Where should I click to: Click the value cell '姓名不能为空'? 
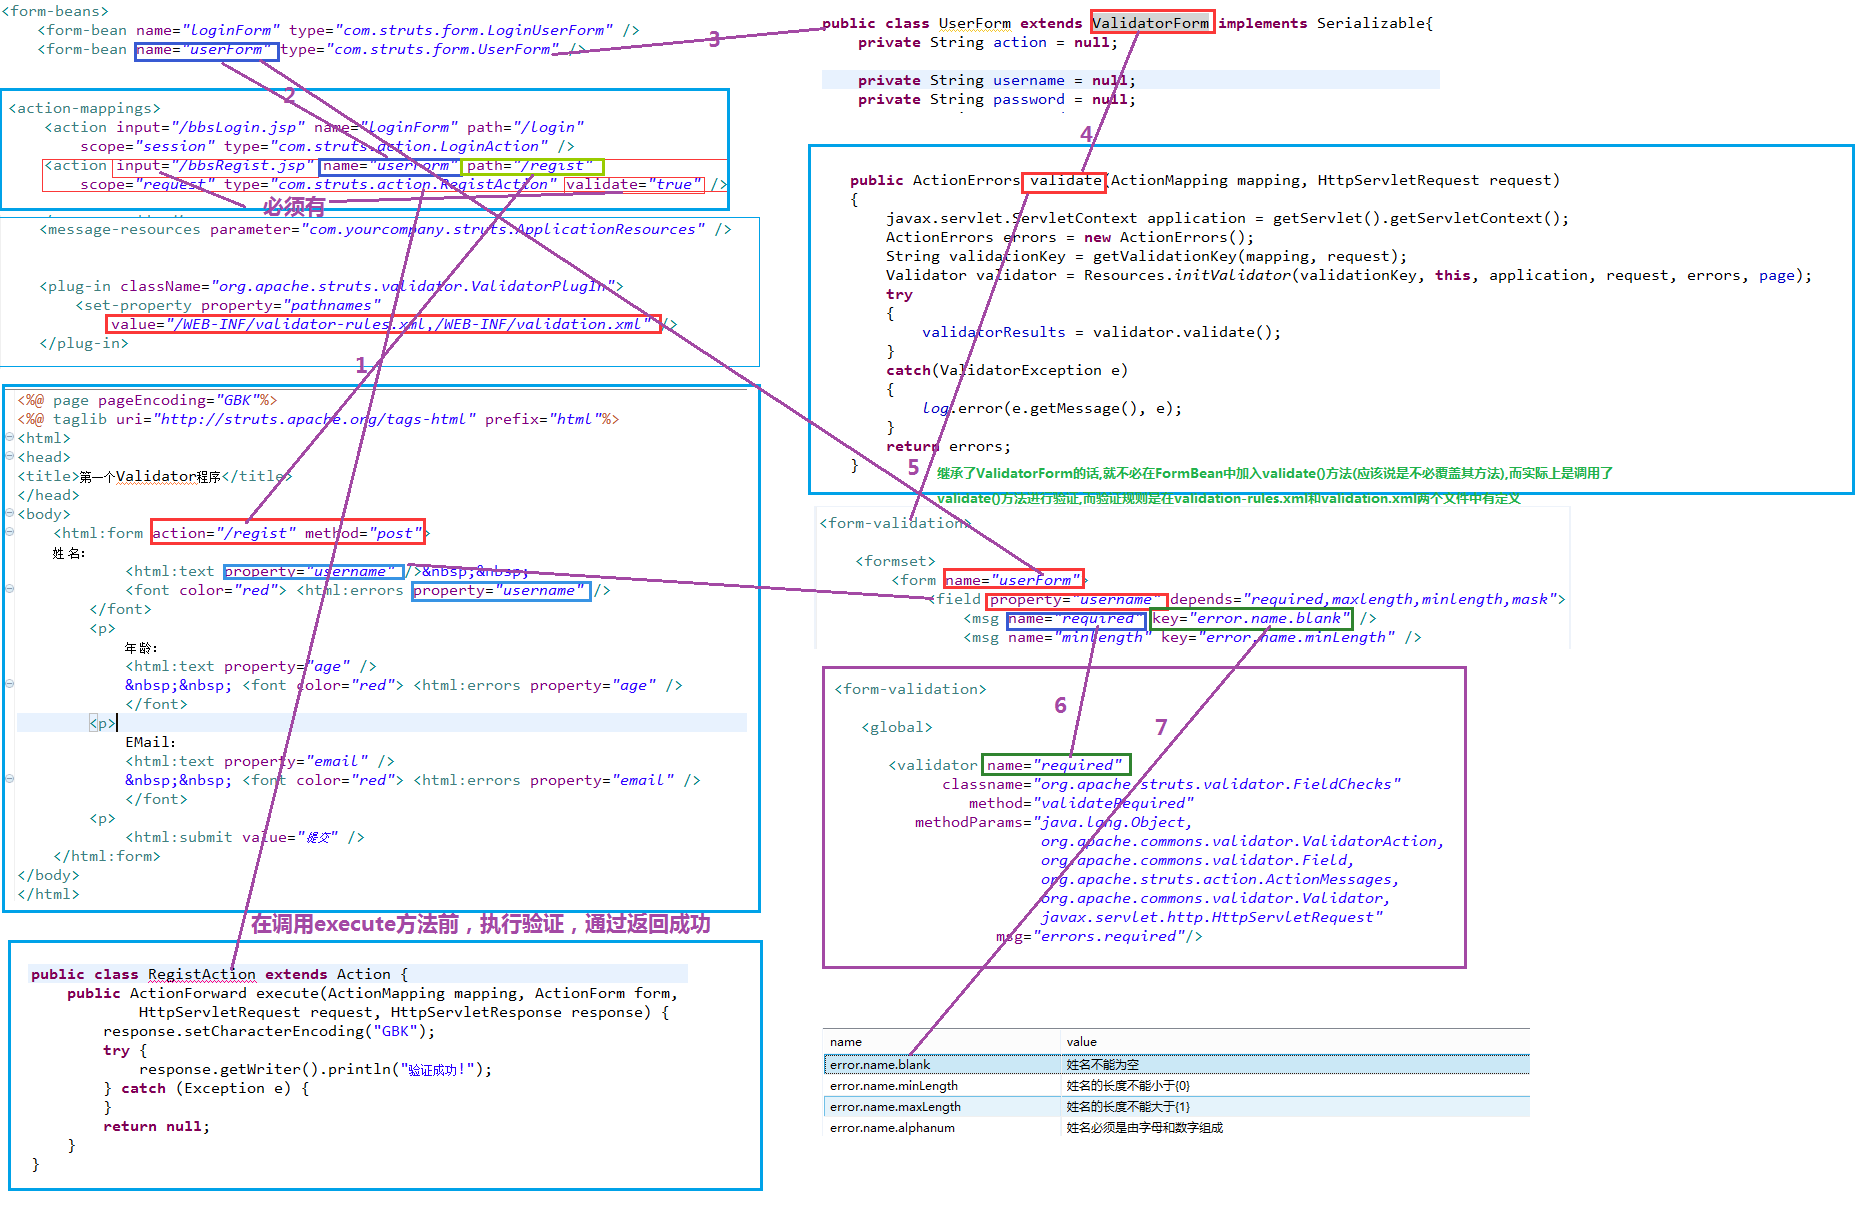pos(1103,1065)
